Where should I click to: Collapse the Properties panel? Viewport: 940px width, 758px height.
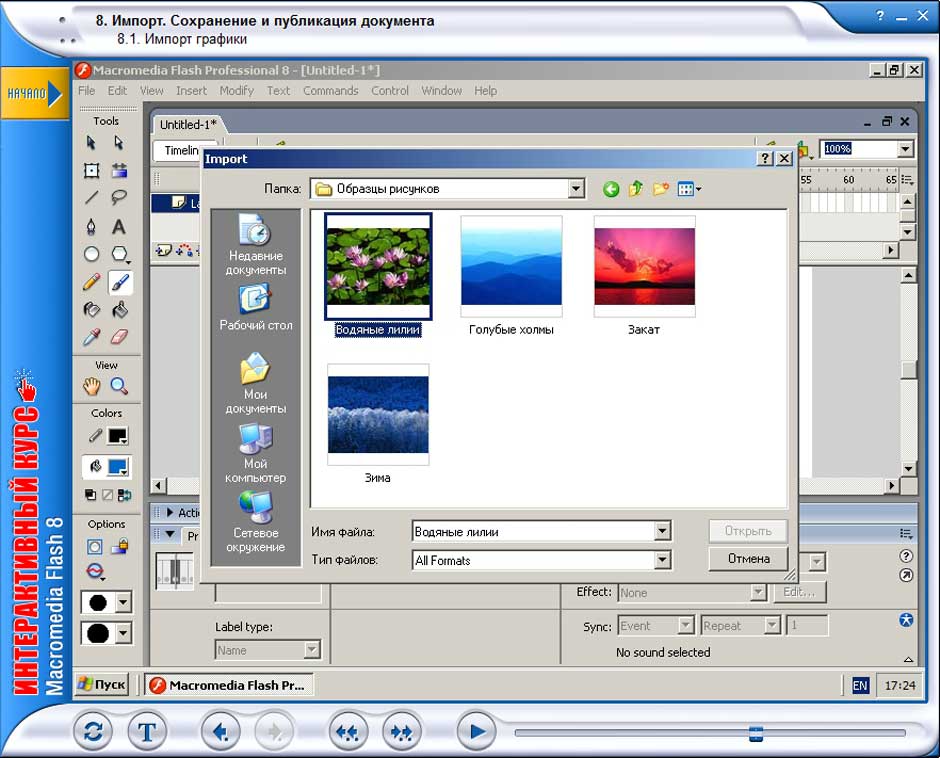170,534
